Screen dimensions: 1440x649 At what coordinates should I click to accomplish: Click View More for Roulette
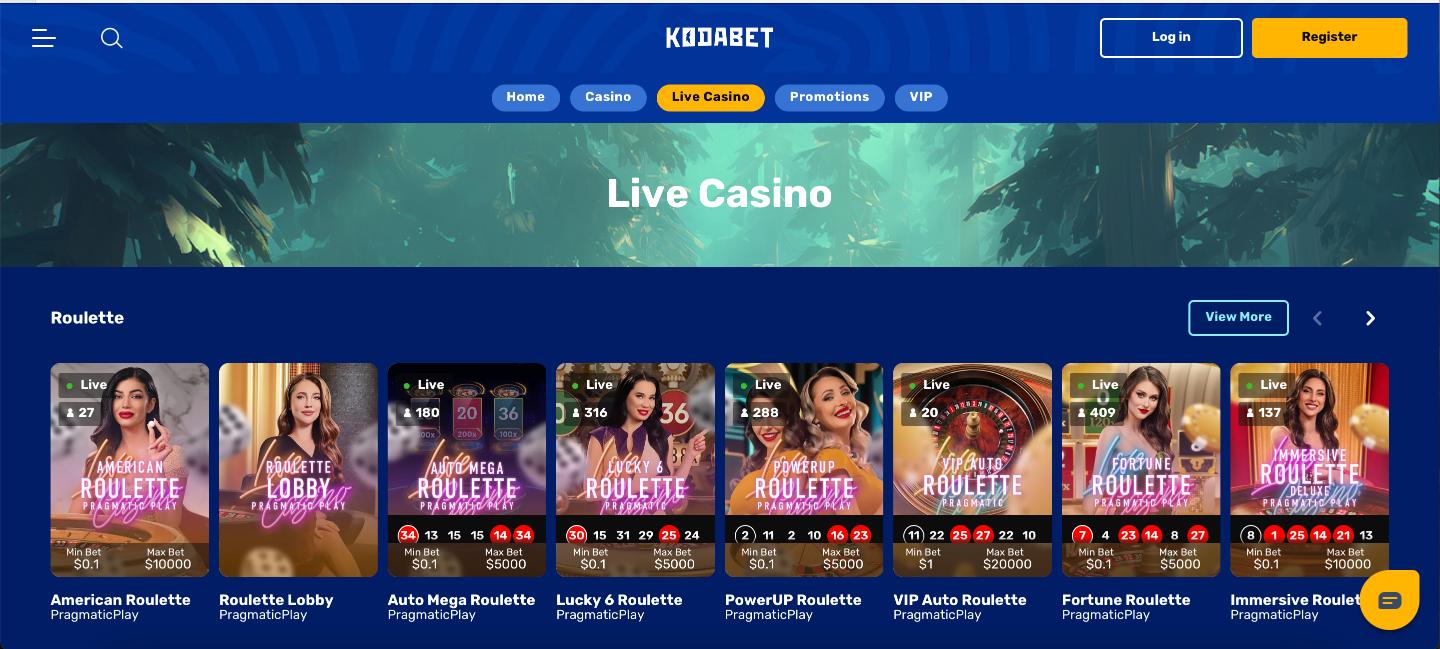[1238, 318]
